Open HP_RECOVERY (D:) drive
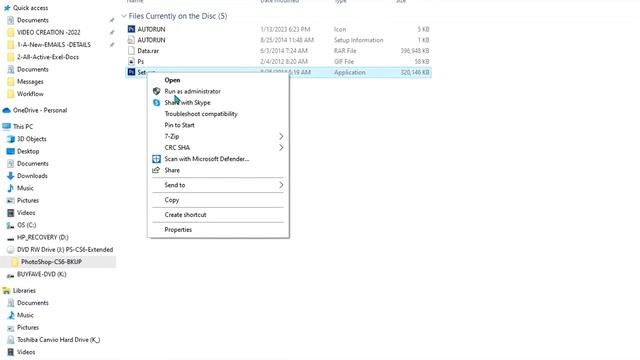This screenshot has height=360, width=640. click(x=42, y=237)
